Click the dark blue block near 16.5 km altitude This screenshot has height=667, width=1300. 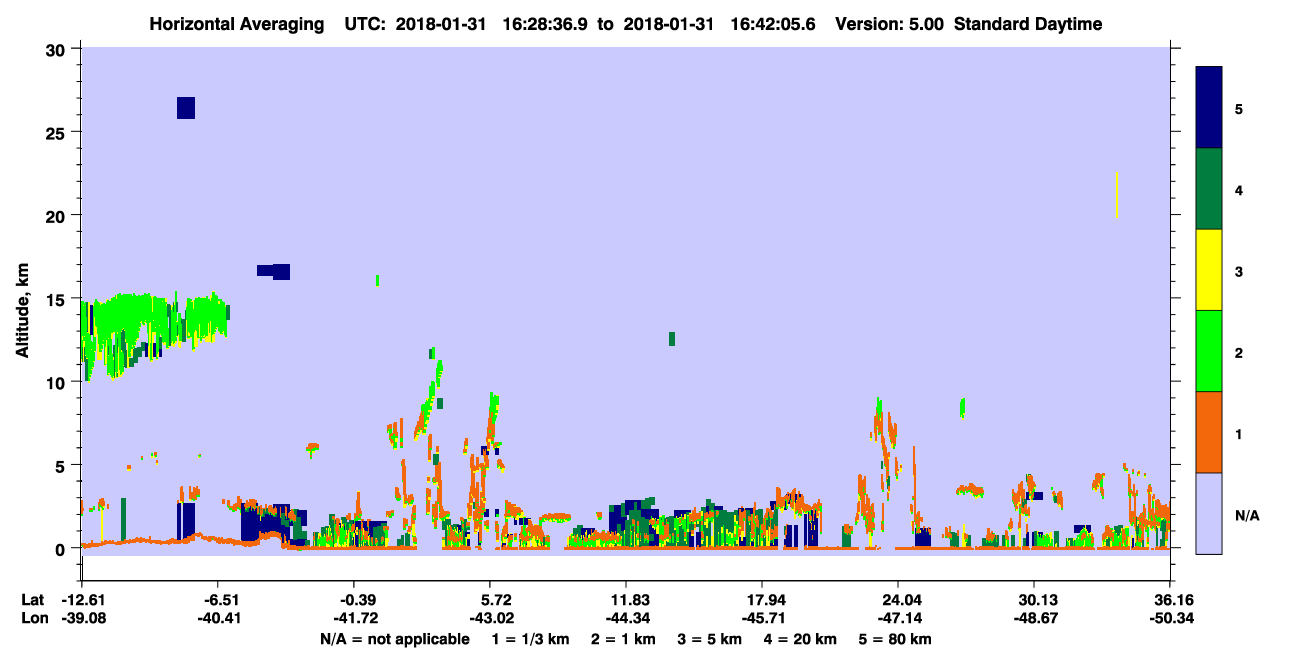(274, 271)
